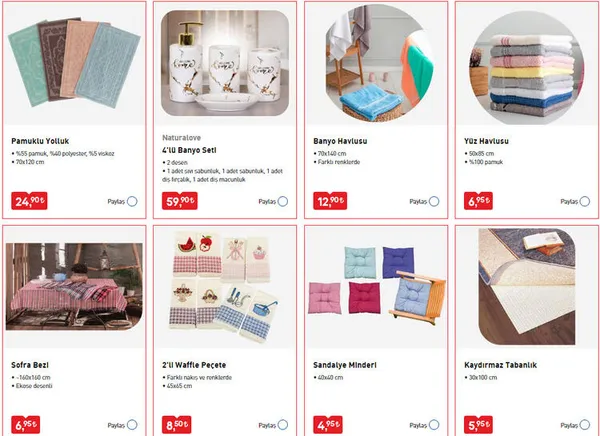The height and width of the screenshot is (436, 600).
Task: Click the 12,90 price badge
Action: pyautogui.click(x=330, y=201)
